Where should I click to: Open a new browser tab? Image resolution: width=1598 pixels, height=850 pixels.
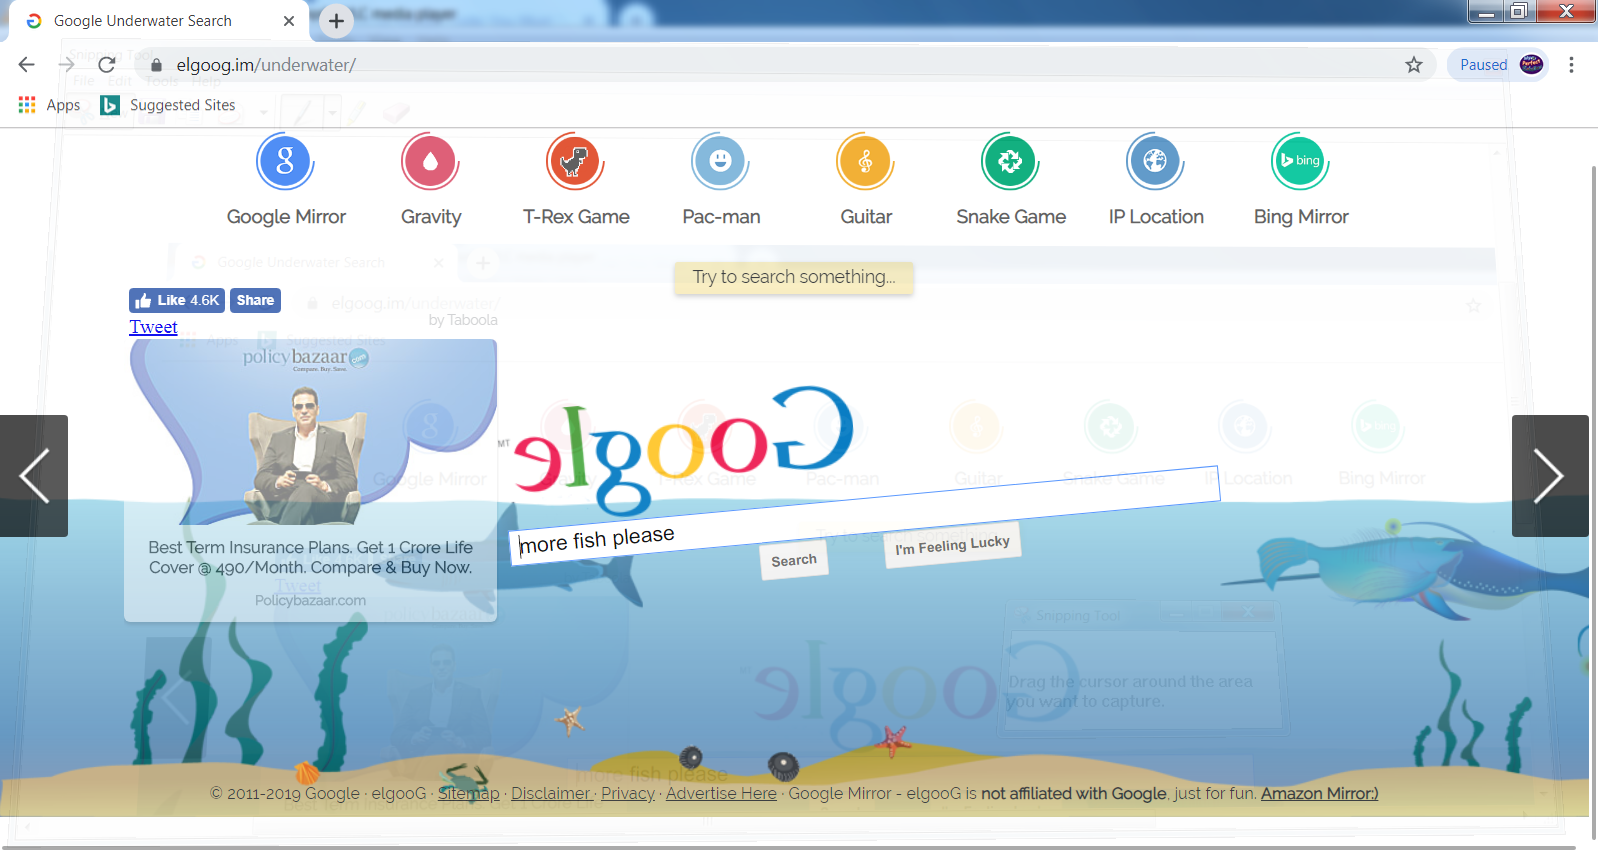click(x=336, y=20)
